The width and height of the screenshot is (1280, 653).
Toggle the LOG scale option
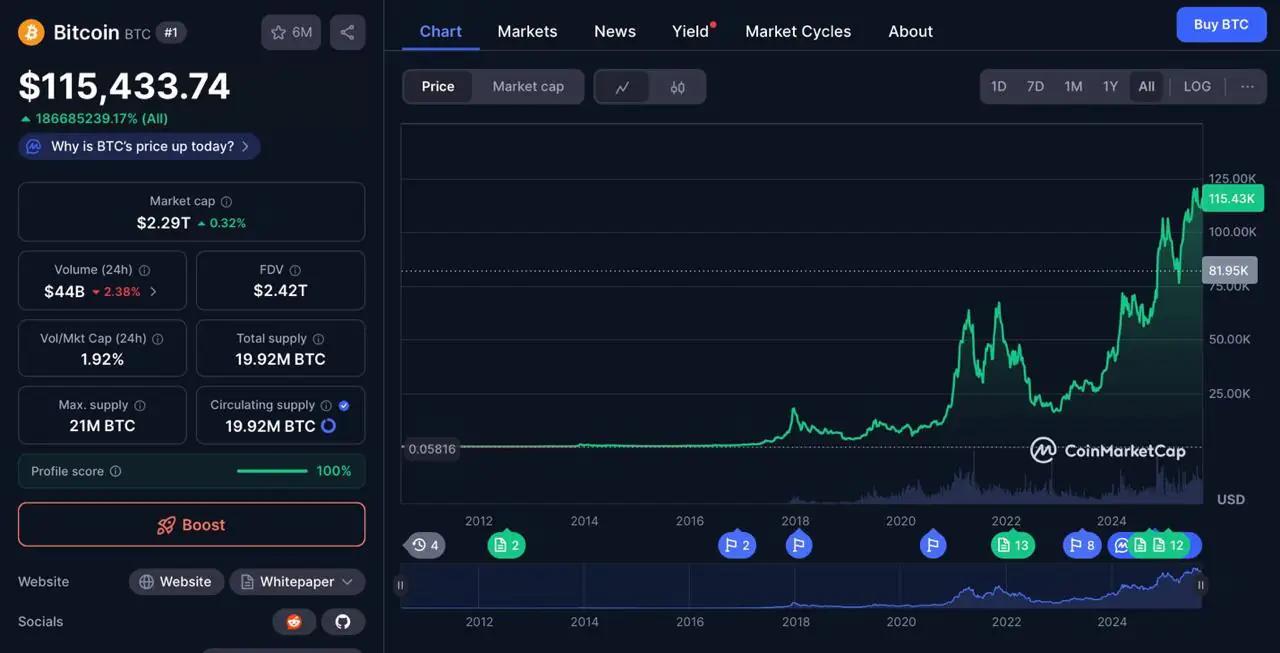tap(1197, 87)
